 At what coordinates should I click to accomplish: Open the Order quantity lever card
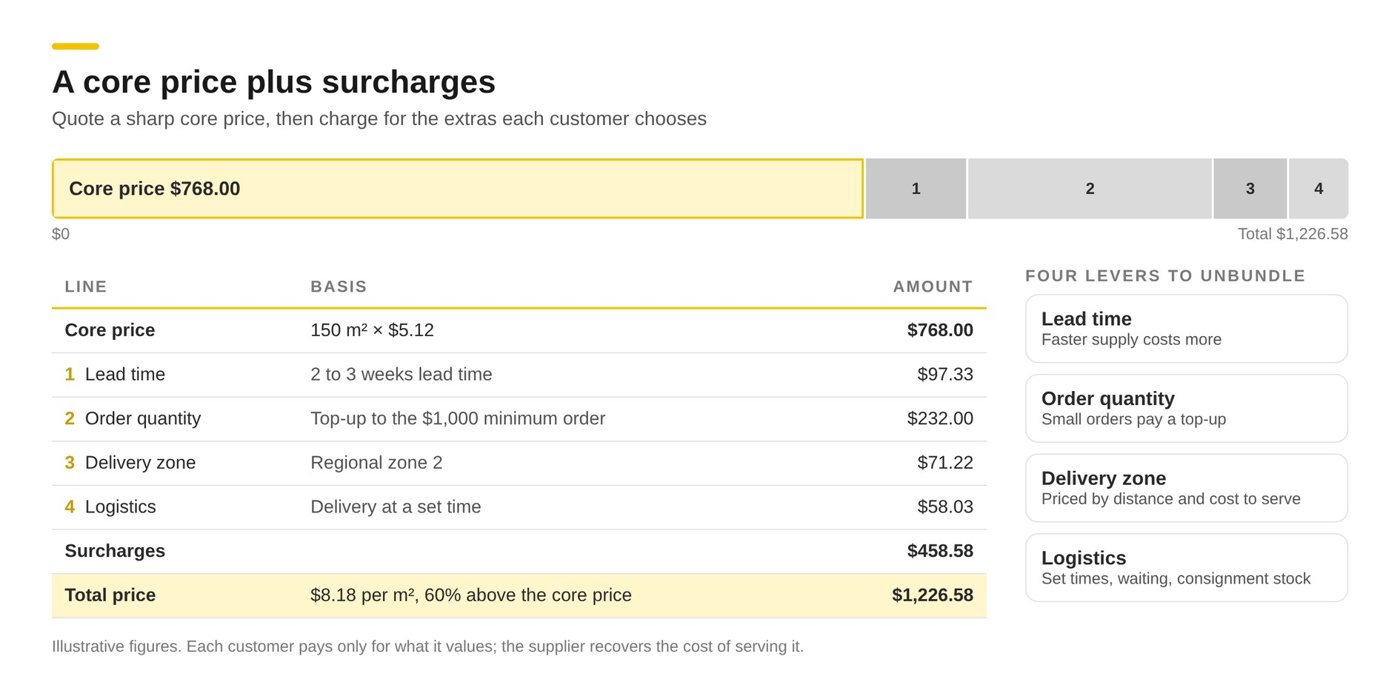click(x=1186, y=408)
